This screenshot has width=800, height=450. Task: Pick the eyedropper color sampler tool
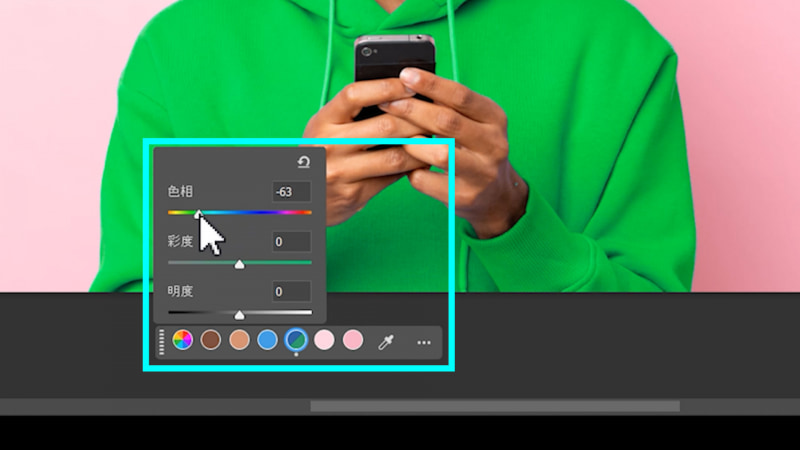coord(386,342)
